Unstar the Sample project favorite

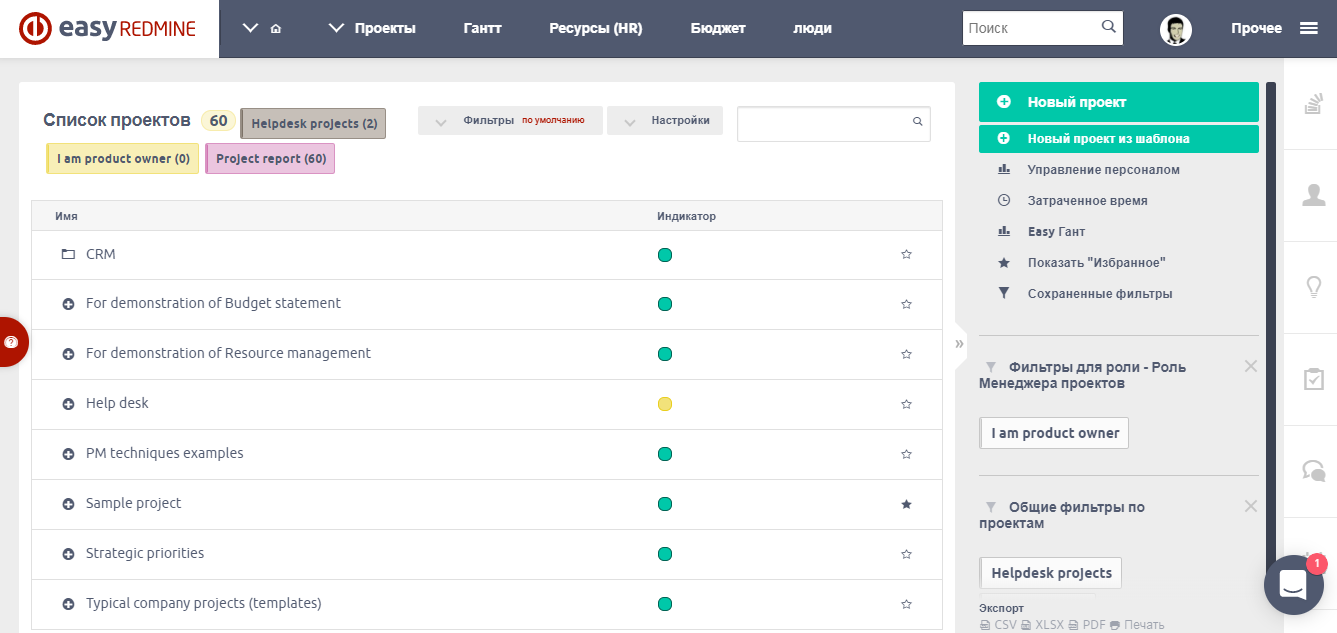coord(906,504)
